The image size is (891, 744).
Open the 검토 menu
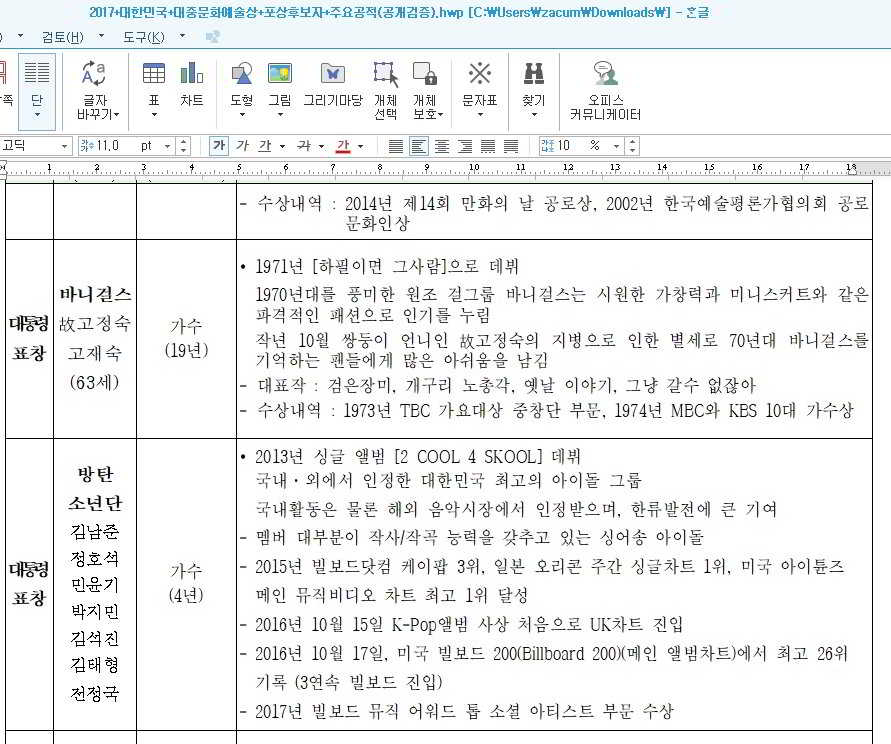pos(62,37)
